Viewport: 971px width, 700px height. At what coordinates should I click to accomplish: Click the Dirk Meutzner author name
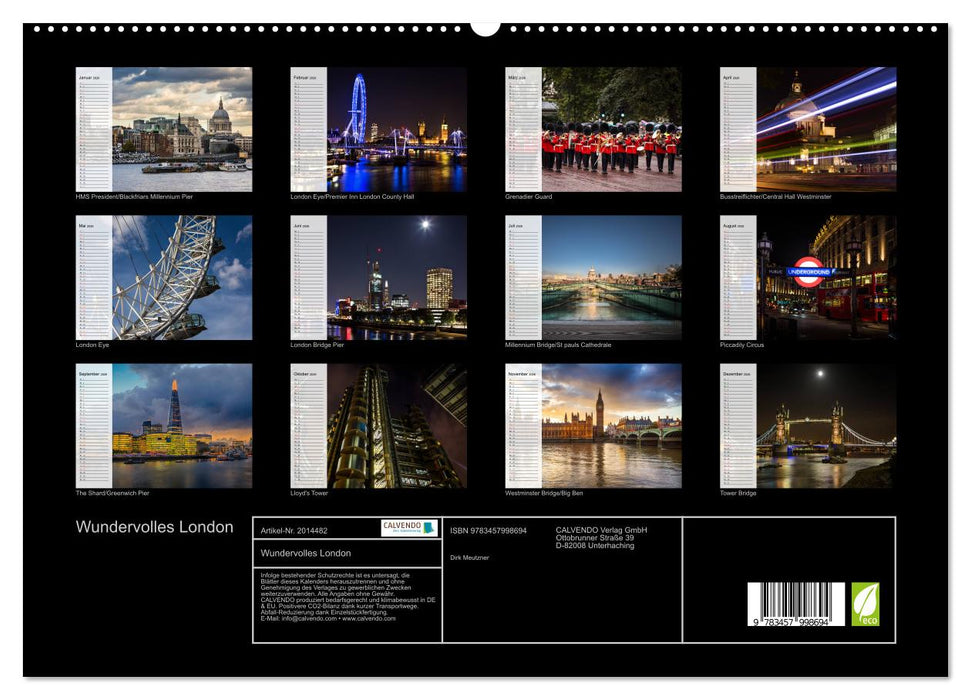470,558
